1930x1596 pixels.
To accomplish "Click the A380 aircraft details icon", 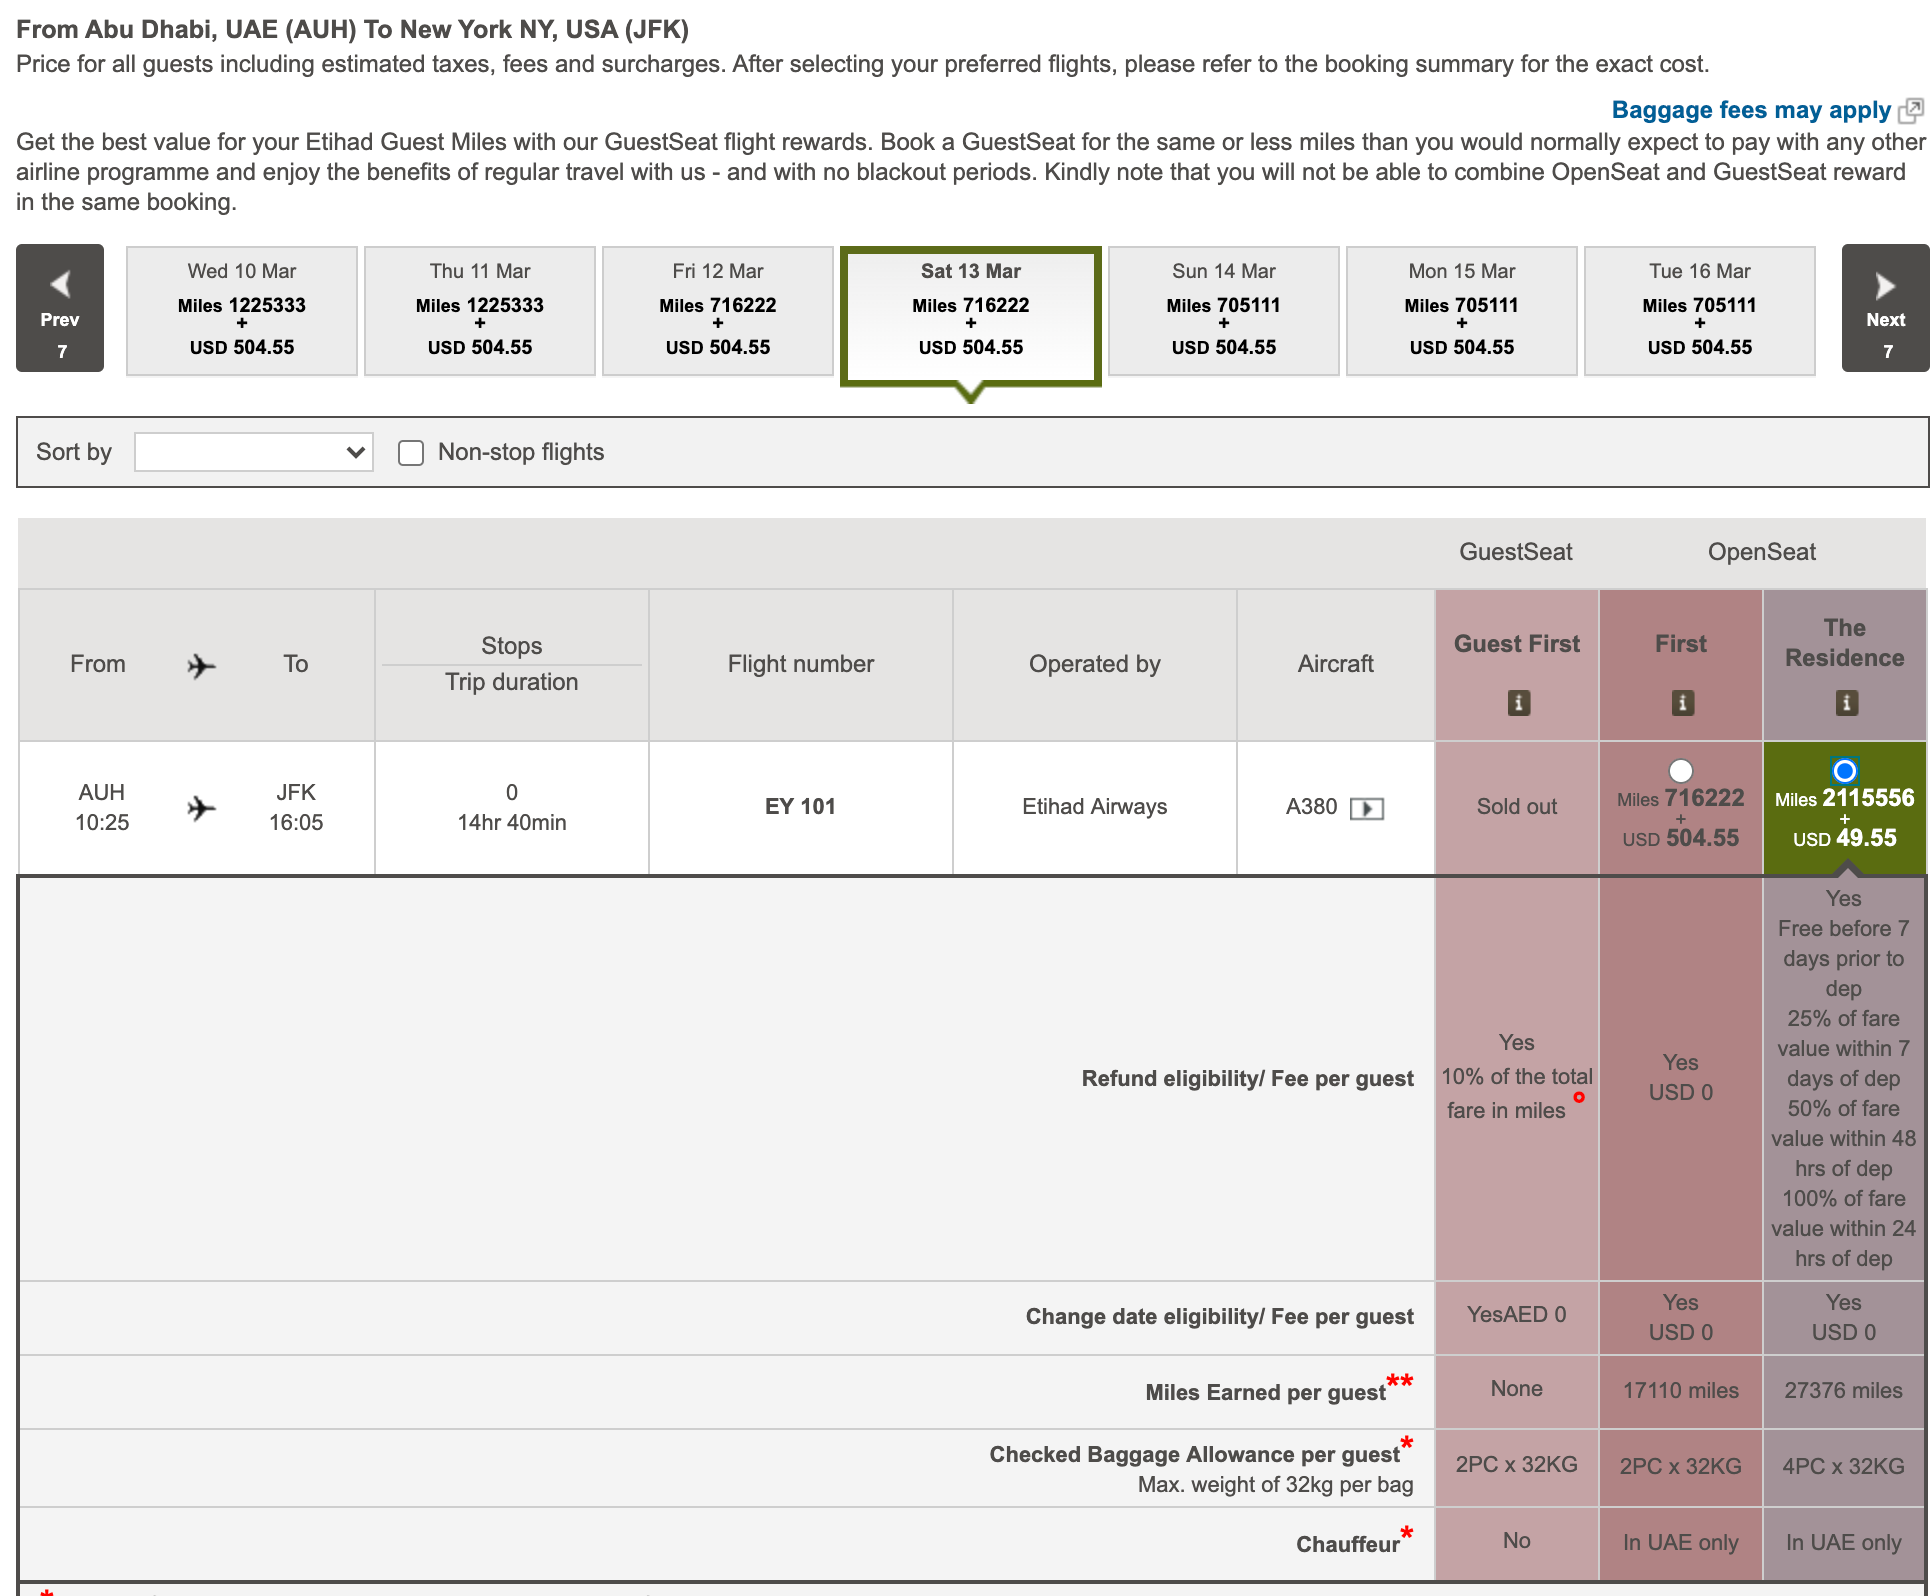I will (x=1366, y=808).
